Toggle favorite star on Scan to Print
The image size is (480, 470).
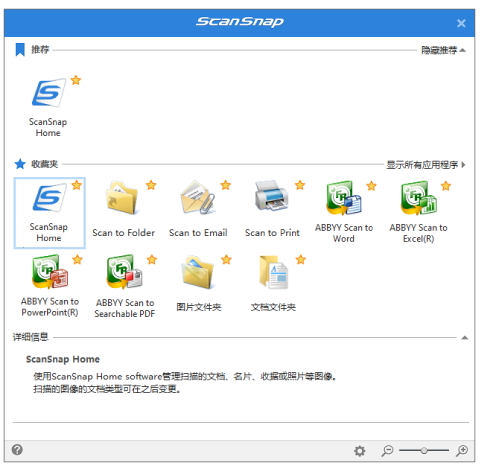(x=300, y=185)
